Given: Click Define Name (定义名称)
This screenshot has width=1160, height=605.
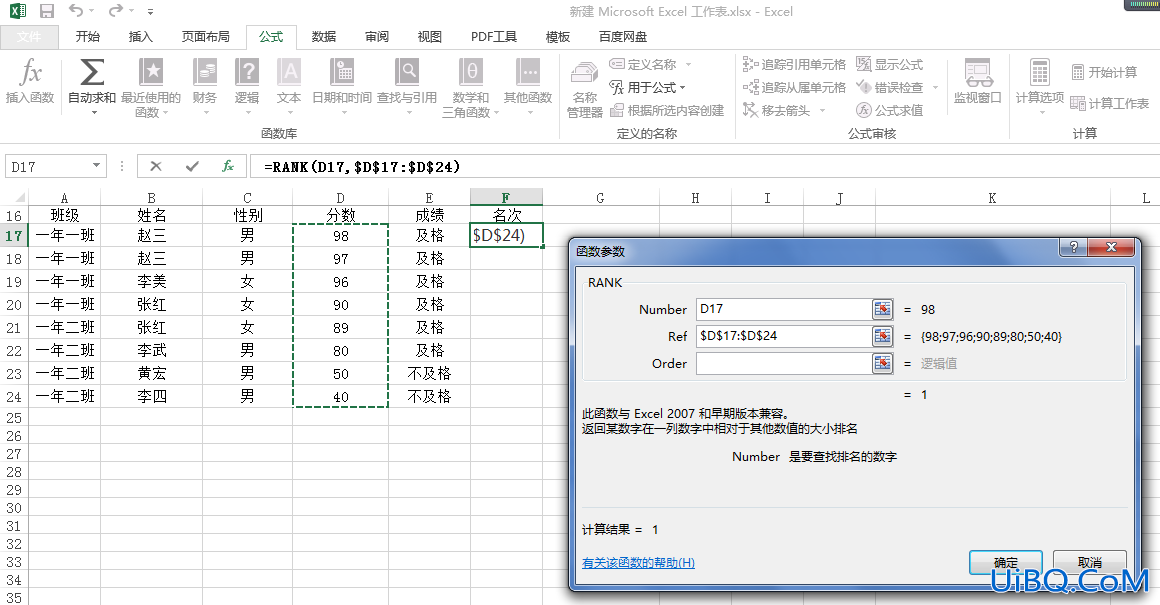Looking at the screenshot, I should click(x=643, y=64).
